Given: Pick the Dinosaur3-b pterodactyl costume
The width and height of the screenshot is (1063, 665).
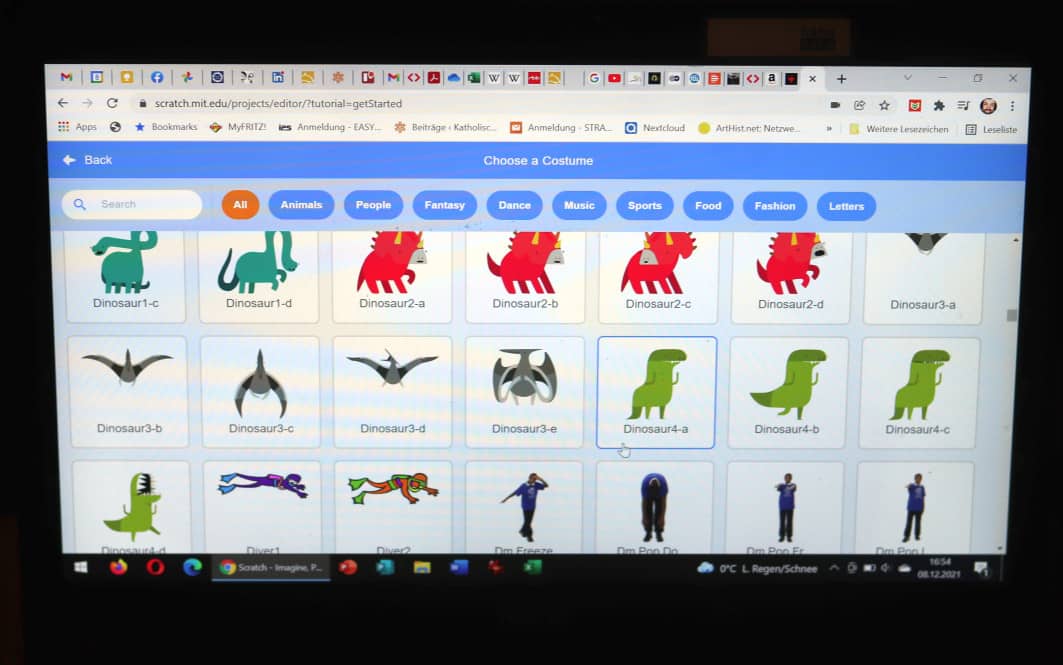Looking at the screenshot, I should [x=129, y=391].
